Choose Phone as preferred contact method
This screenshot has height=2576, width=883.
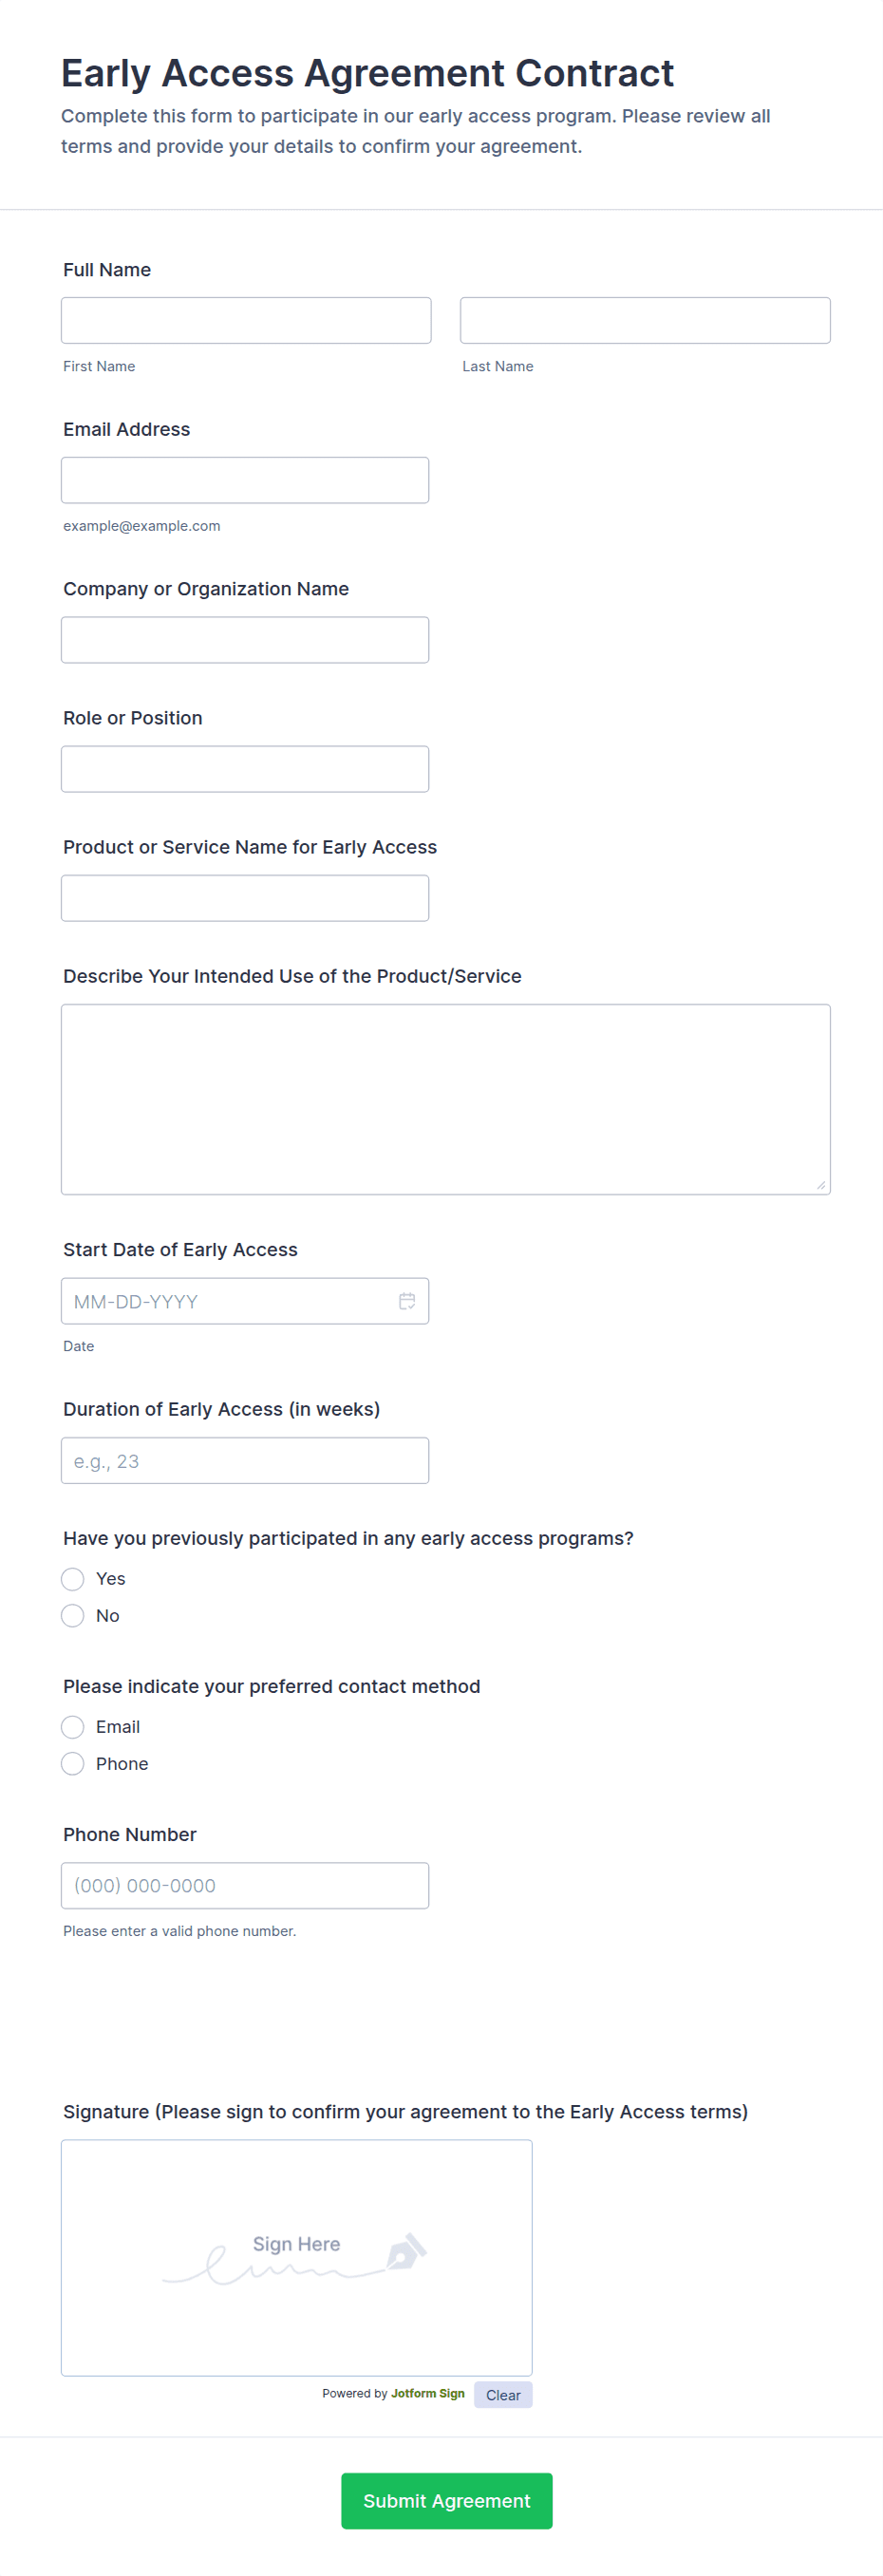[x=73, y=1764]
